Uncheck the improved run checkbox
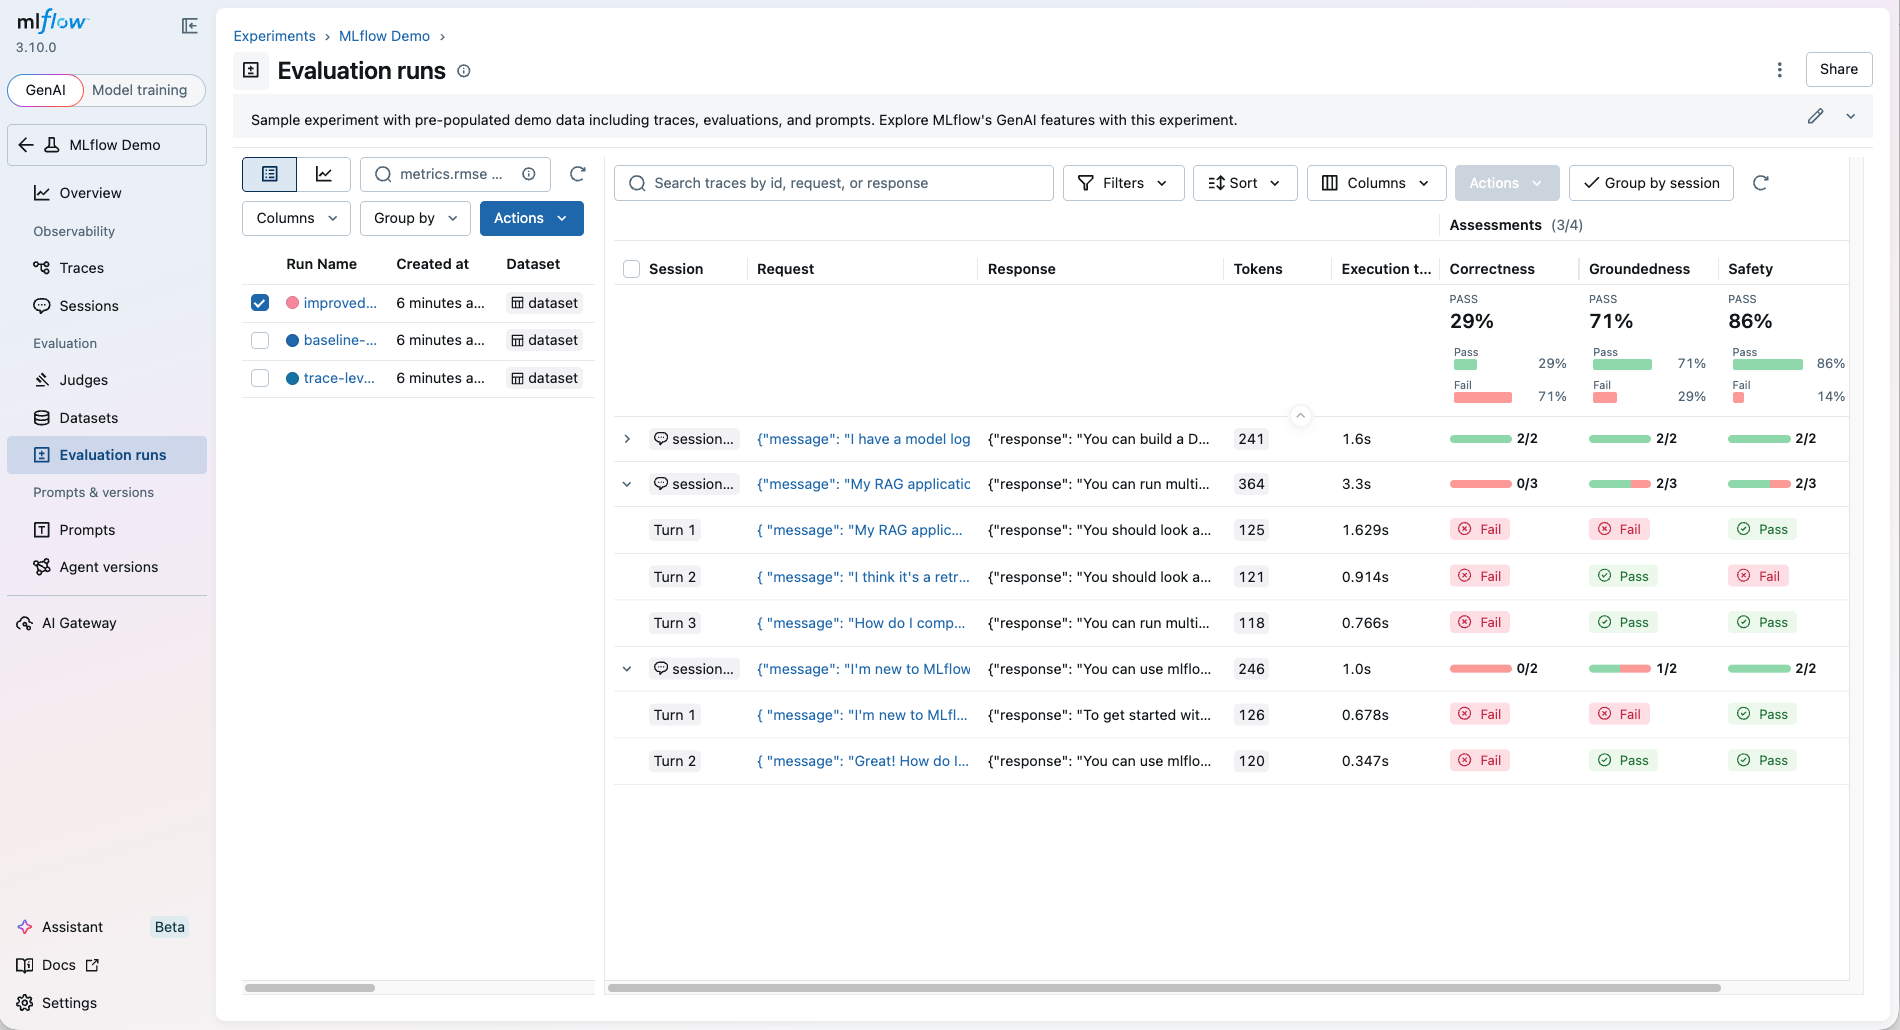 coord(260,302)
